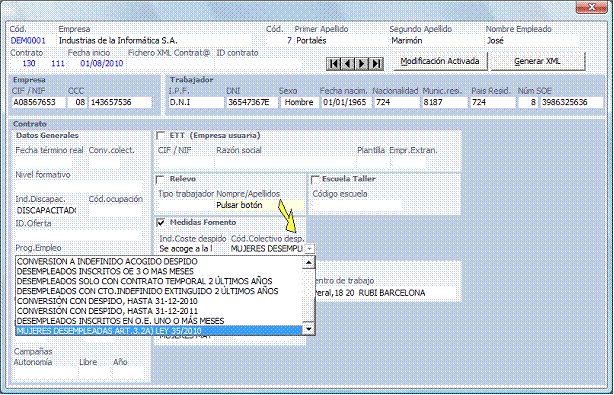The width and height of the screenshot is (614, 395).
Task: Click the contract code 111
Action: tap(58, 63)
